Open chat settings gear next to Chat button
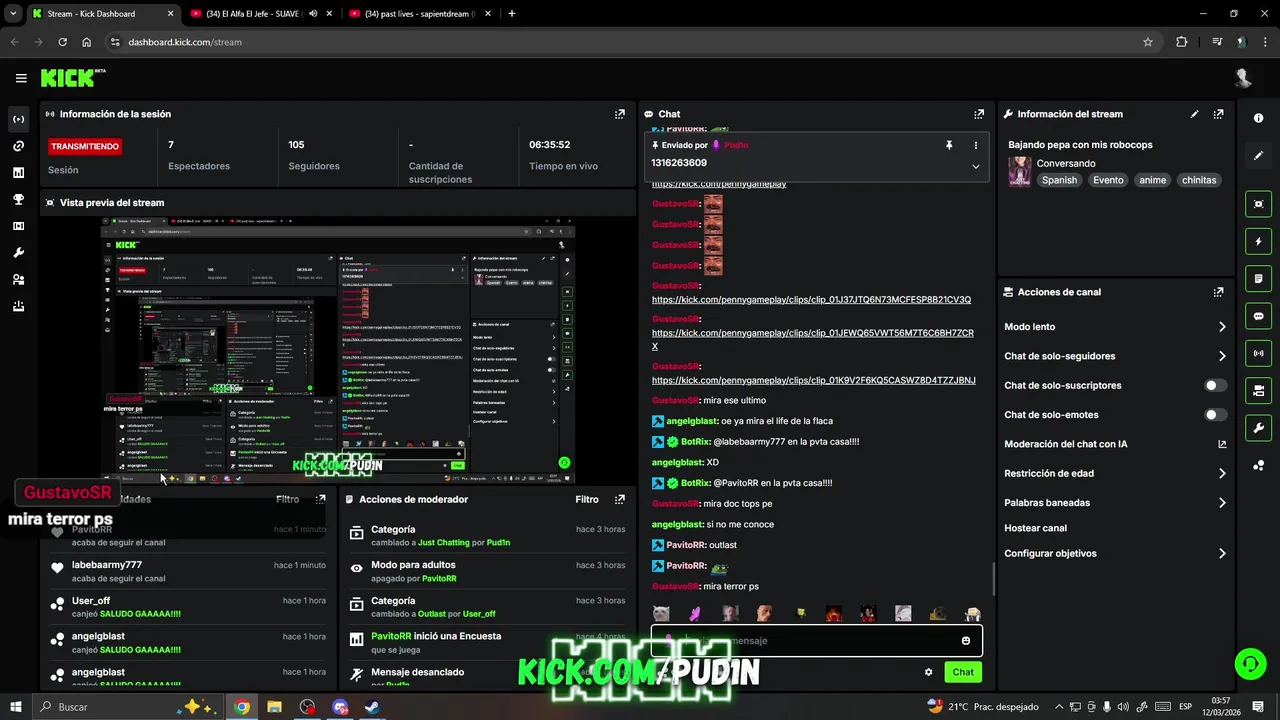 pyautogui.click(x=928, y=672)
